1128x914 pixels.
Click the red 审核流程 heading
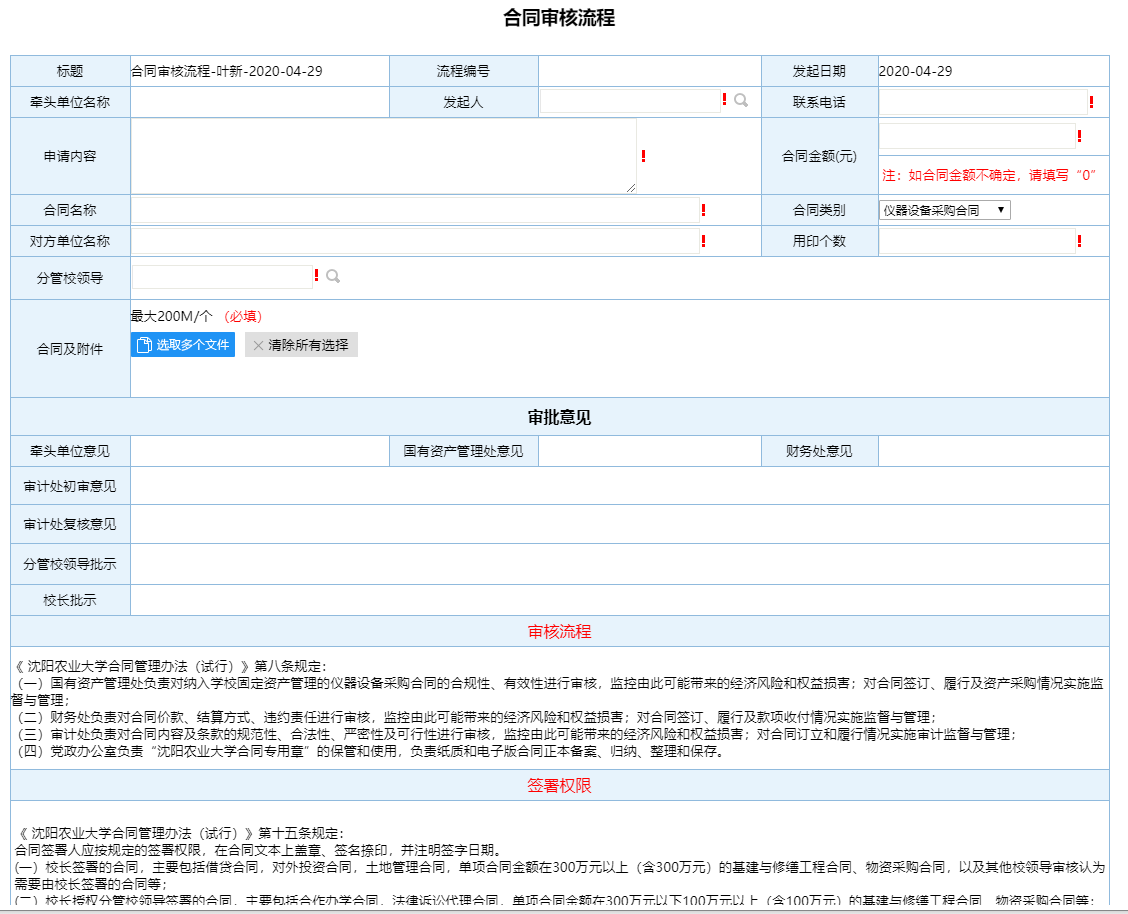coord(559,631)
